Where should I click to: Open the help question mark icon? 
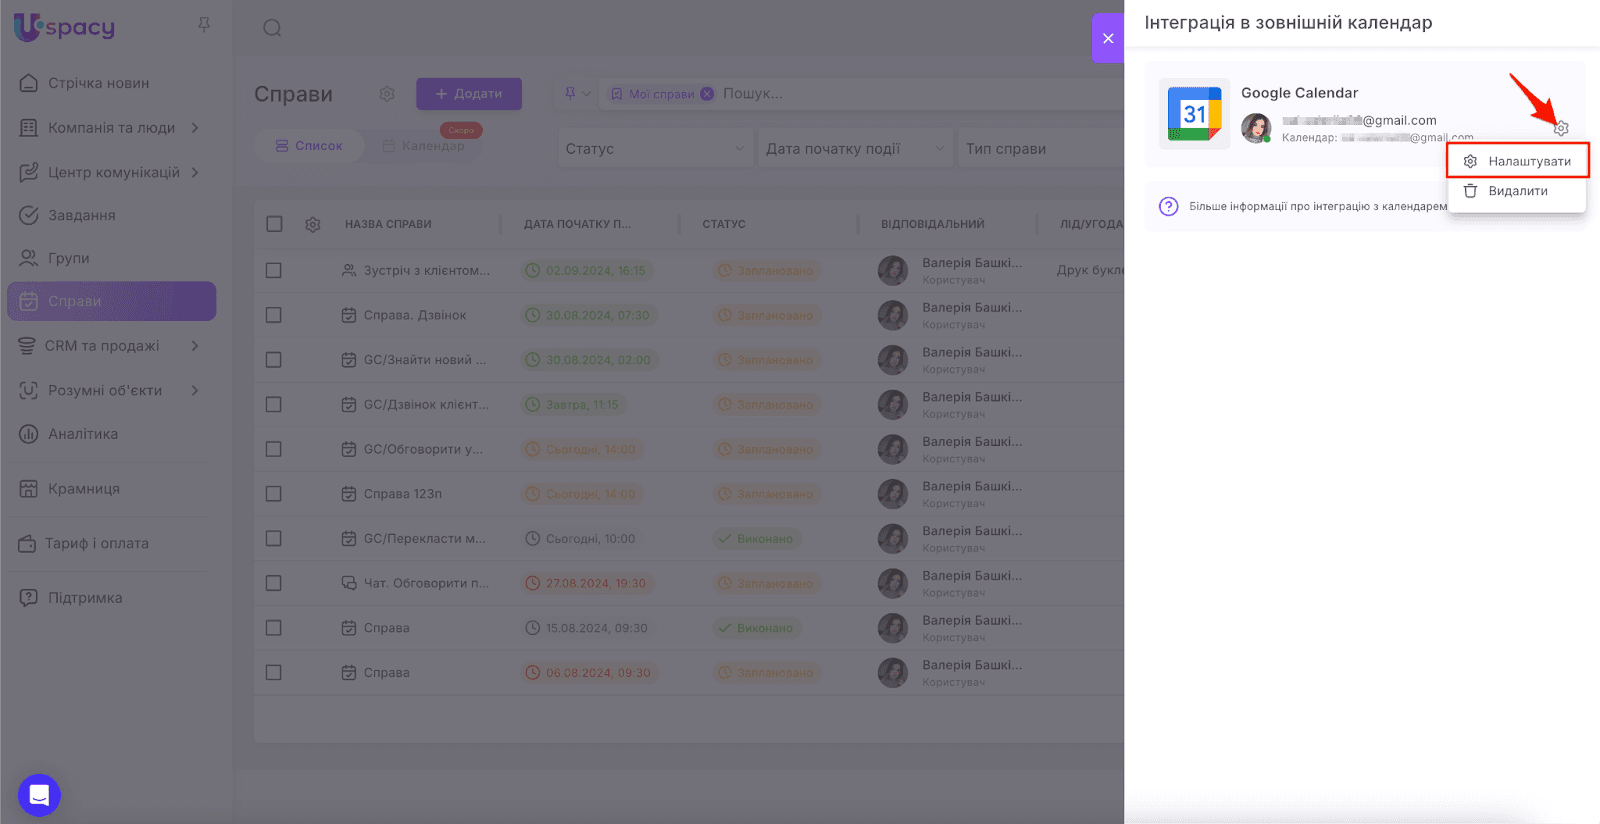(x=1168, y=206)
